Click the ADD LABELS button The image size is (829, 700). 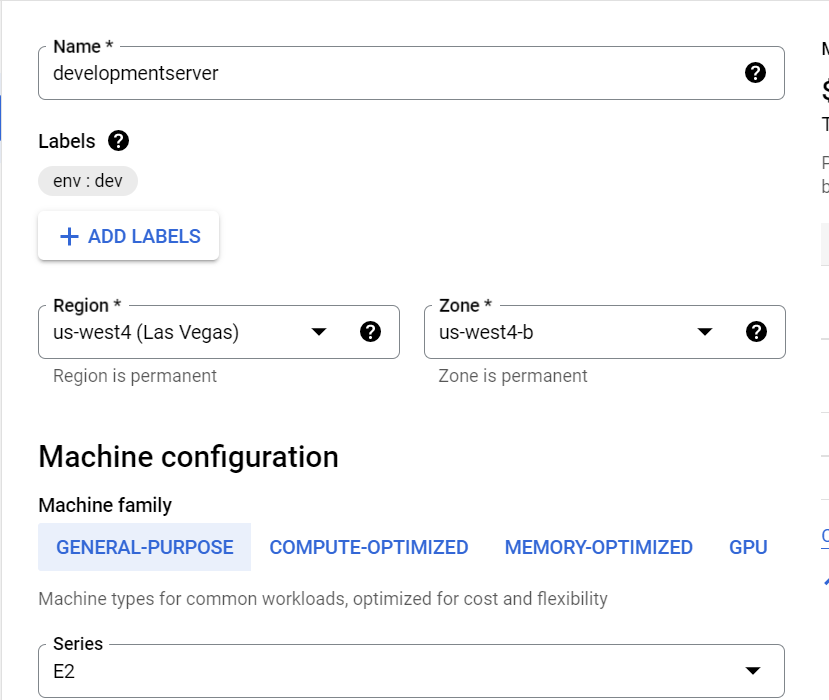[128, 235]
